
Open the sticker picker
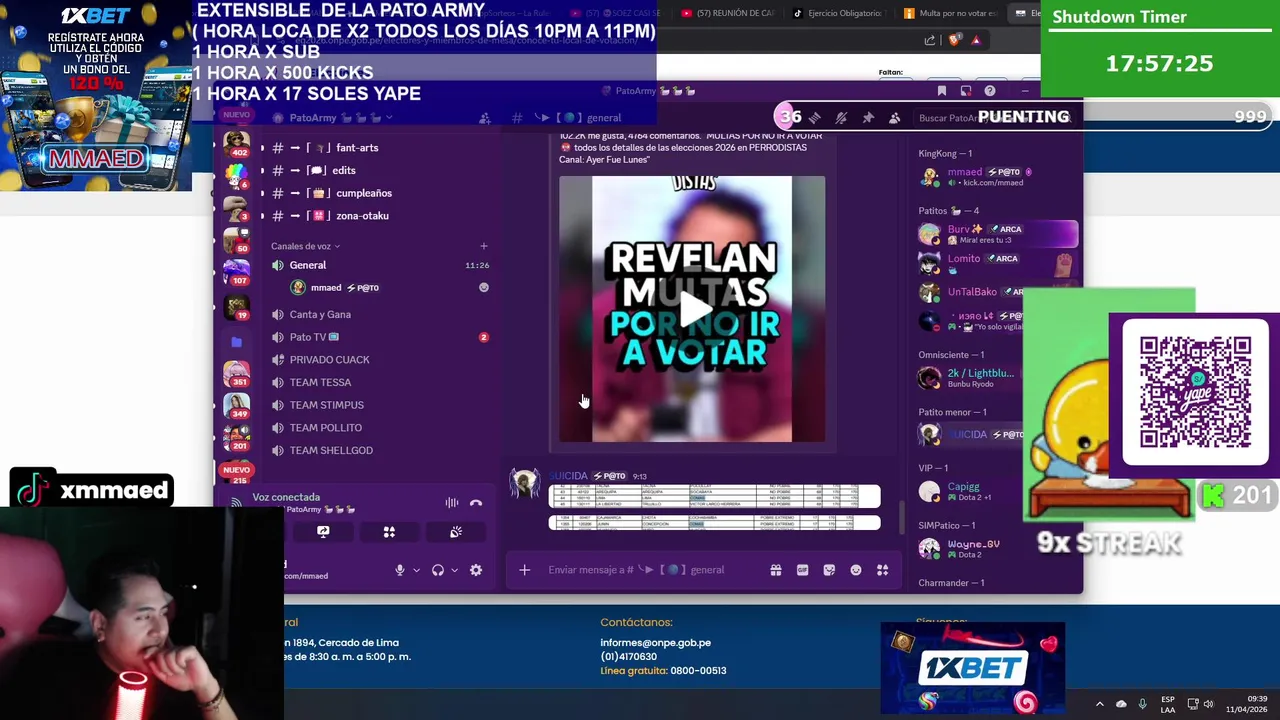click(829, 570)
